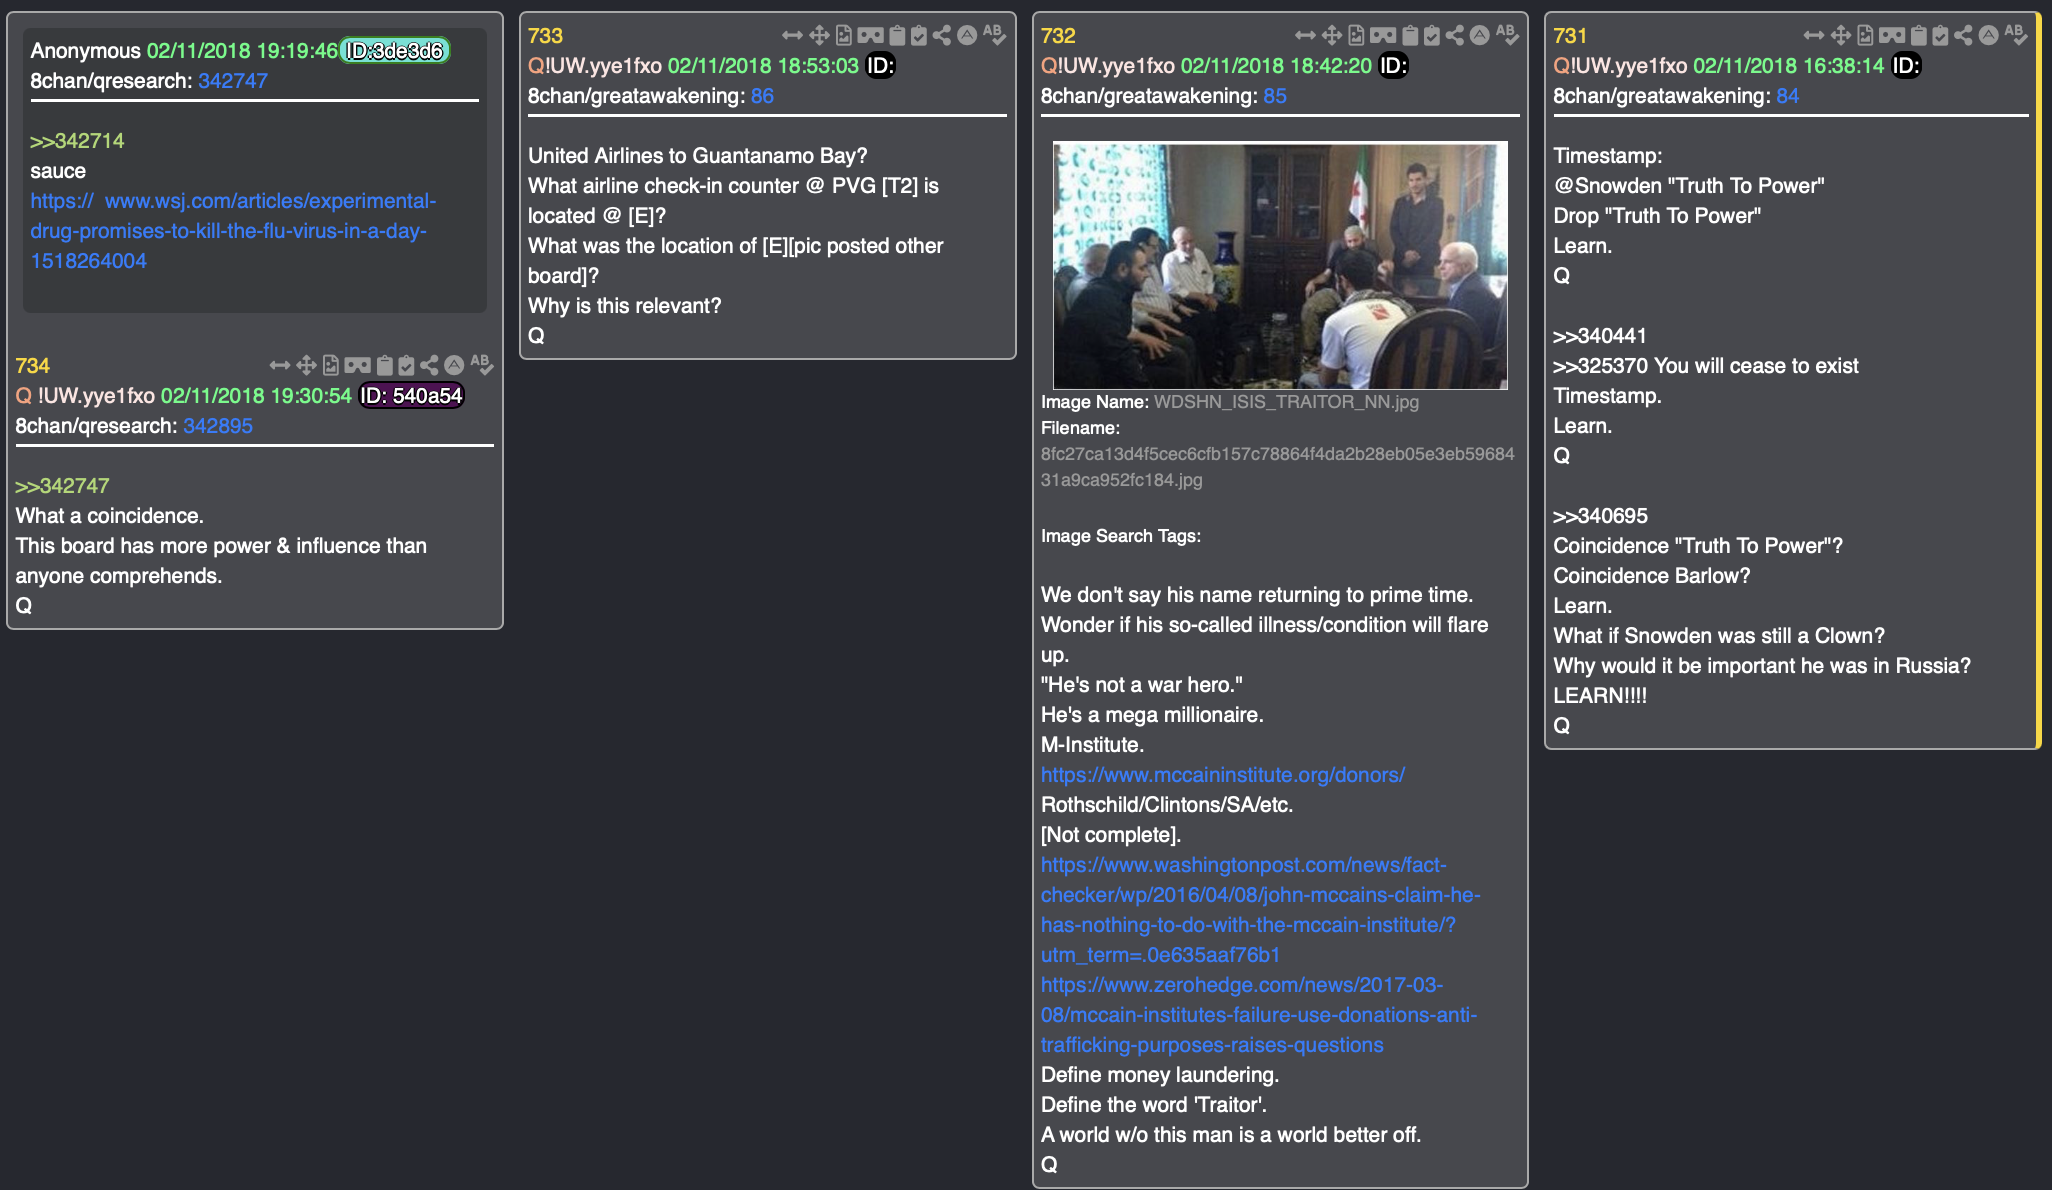Click post number 731 heading

click(1570, 36)
